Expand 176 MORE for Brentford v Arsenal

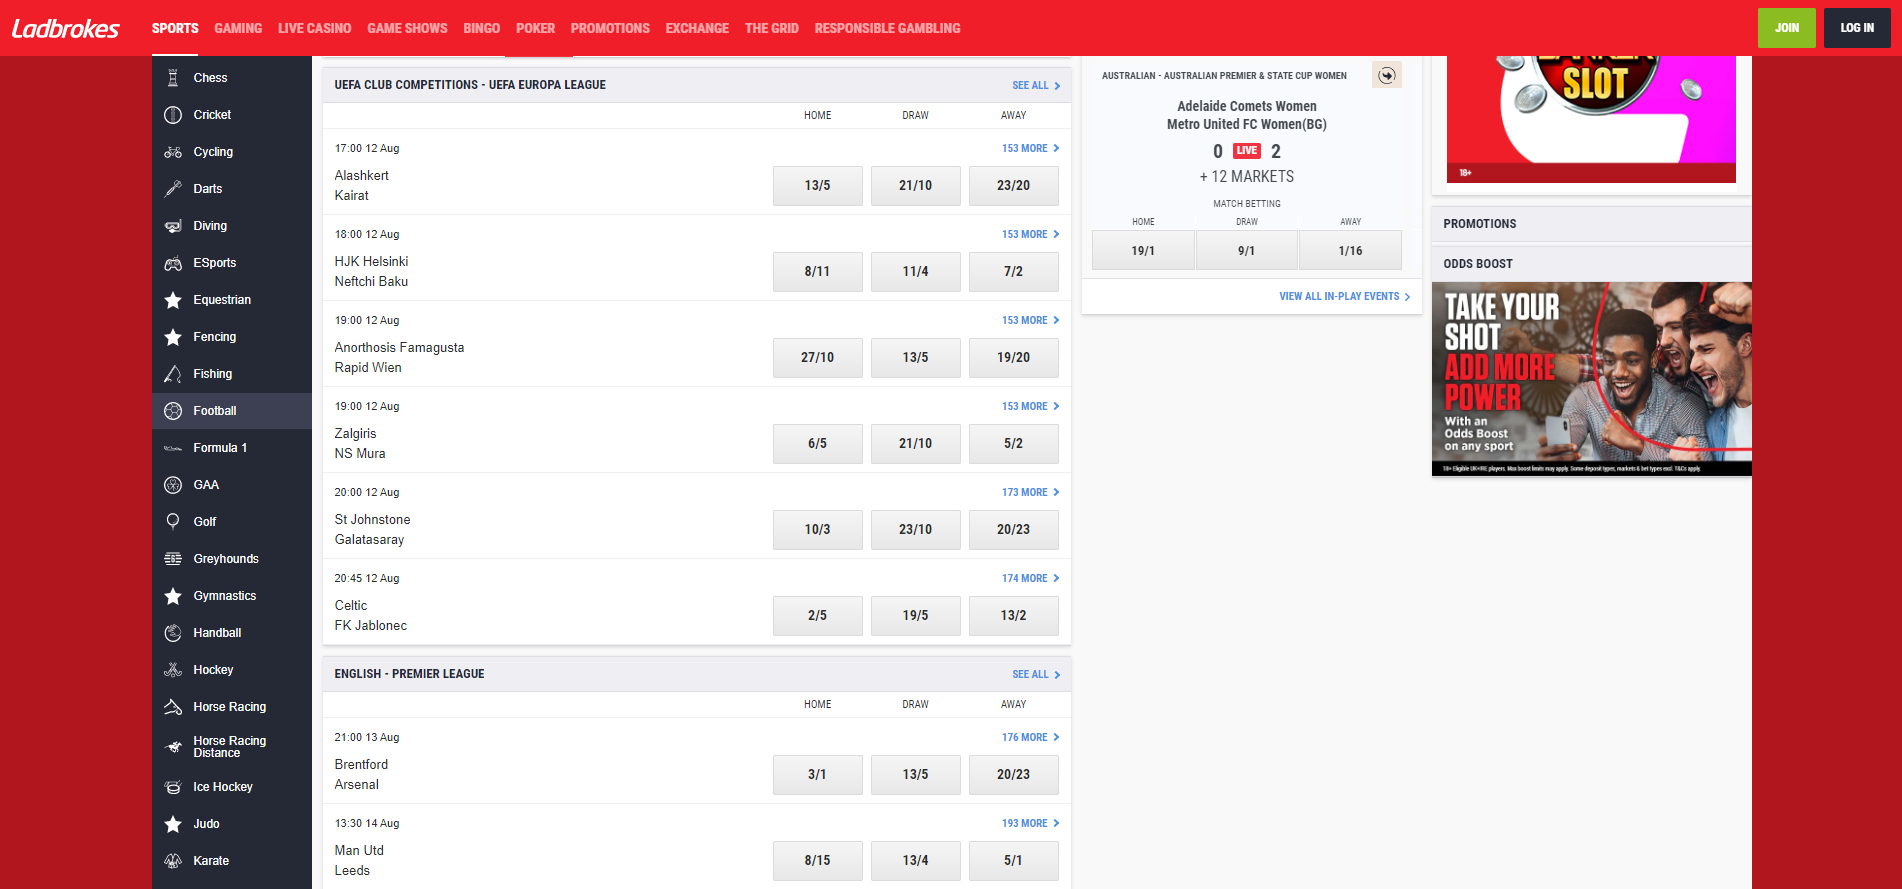click(1030, 737)
